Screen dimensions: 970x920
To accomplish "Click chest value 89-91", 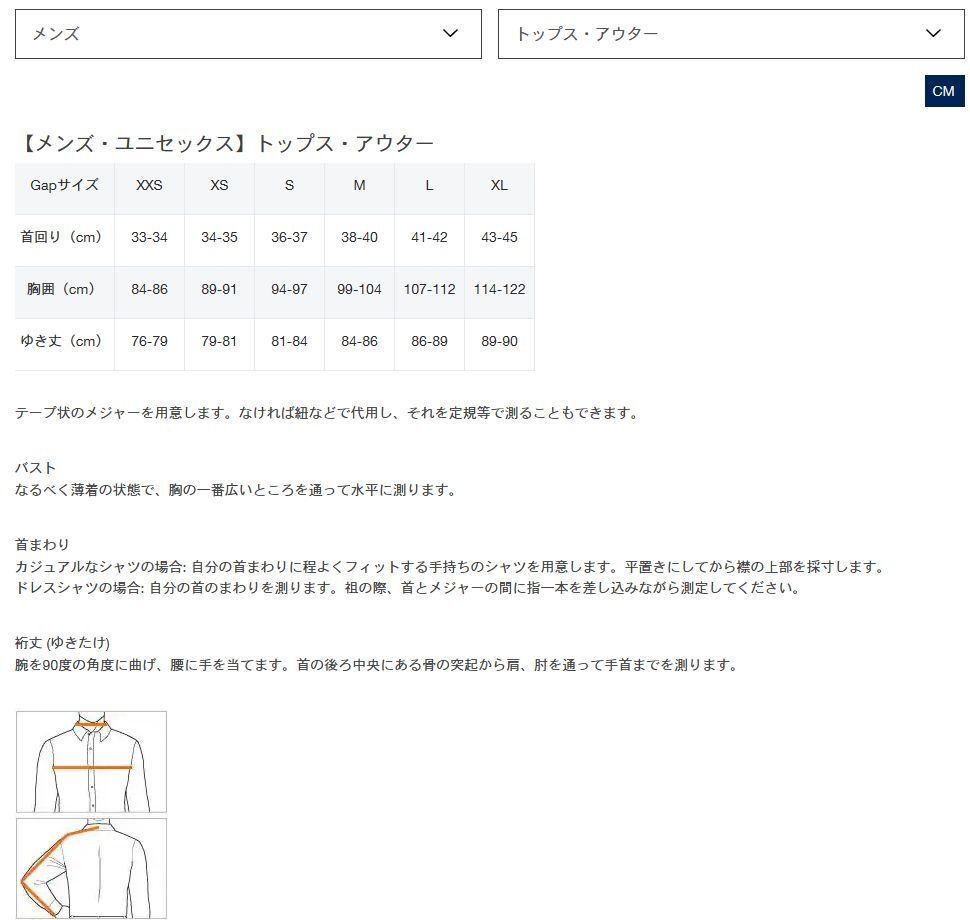I will pos(219,289).
